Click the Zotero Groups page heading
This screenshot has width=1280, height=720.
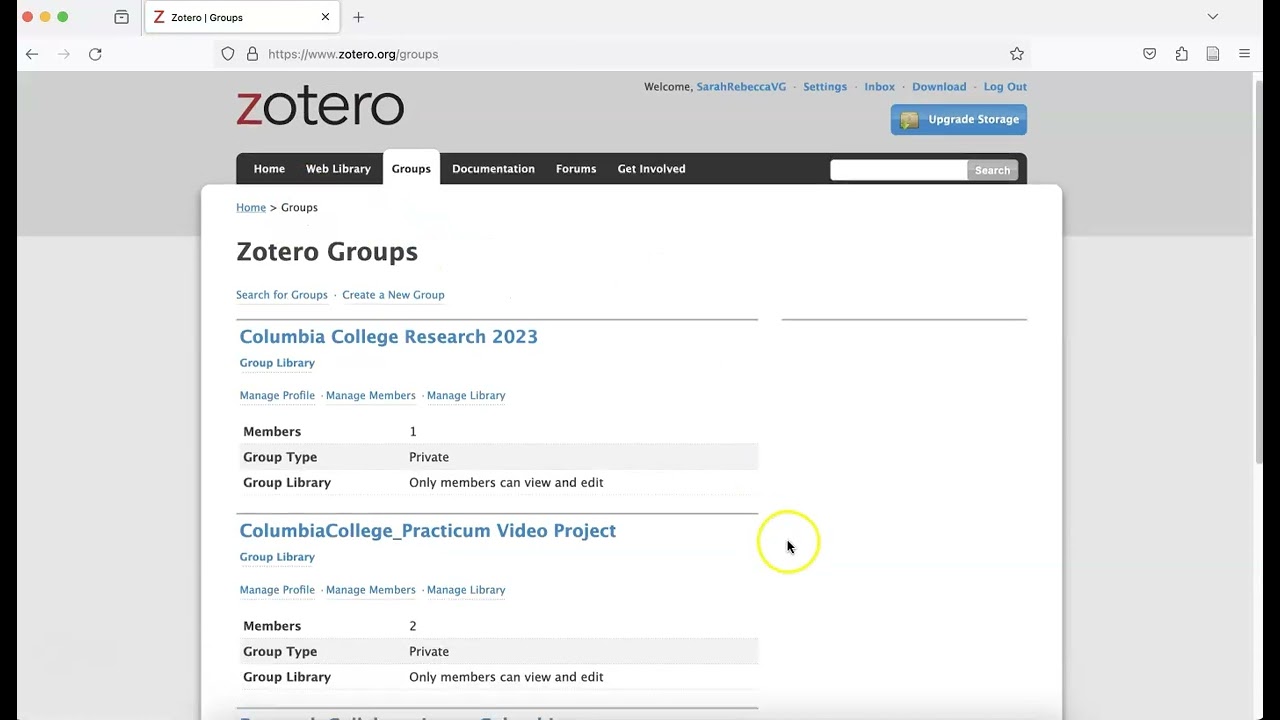327,252
